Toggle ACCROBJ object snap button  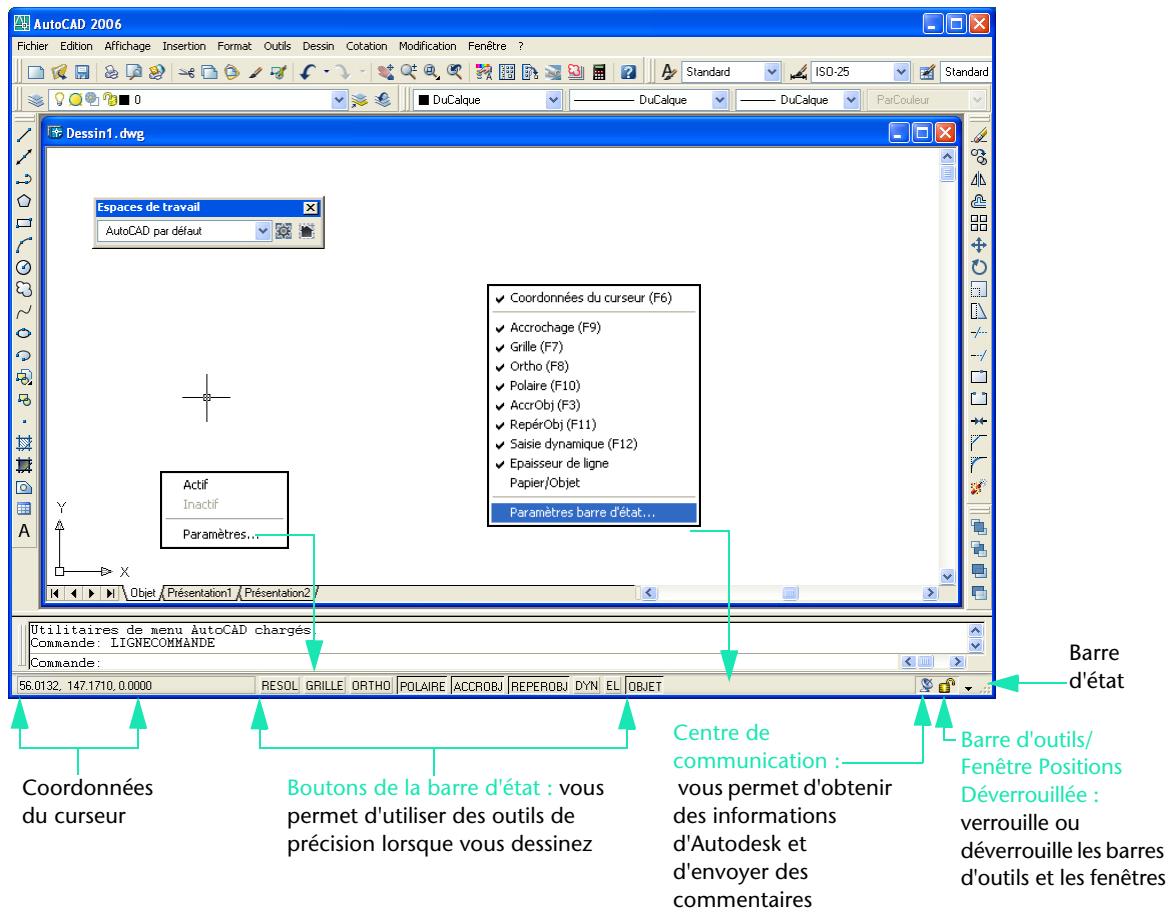point(478,685)
